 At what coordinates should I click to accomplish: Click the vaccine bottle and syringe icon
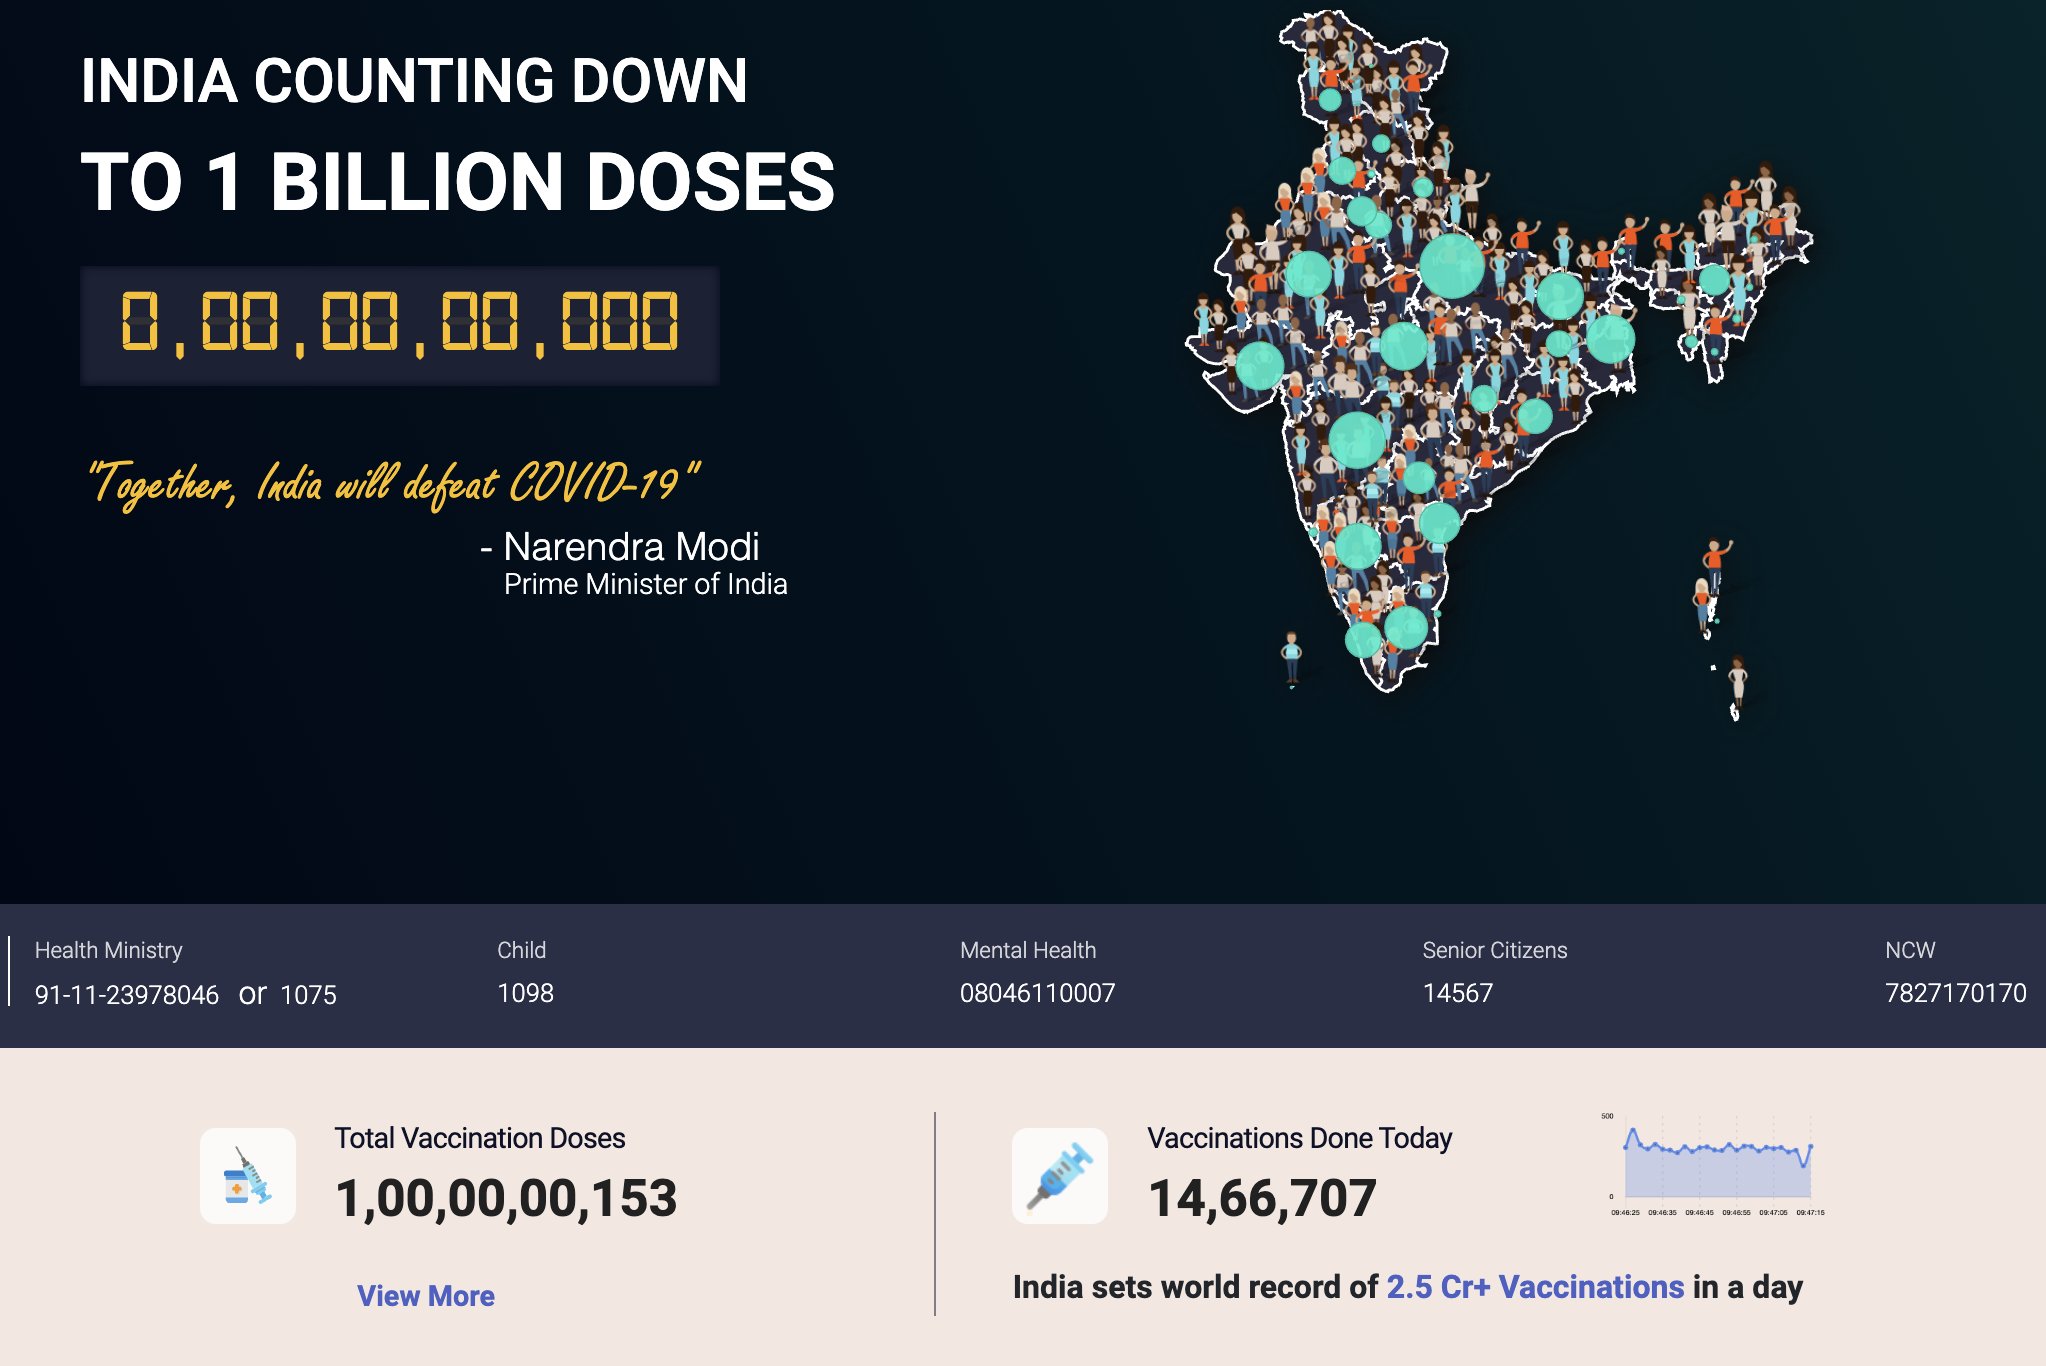pos(248,1176)
